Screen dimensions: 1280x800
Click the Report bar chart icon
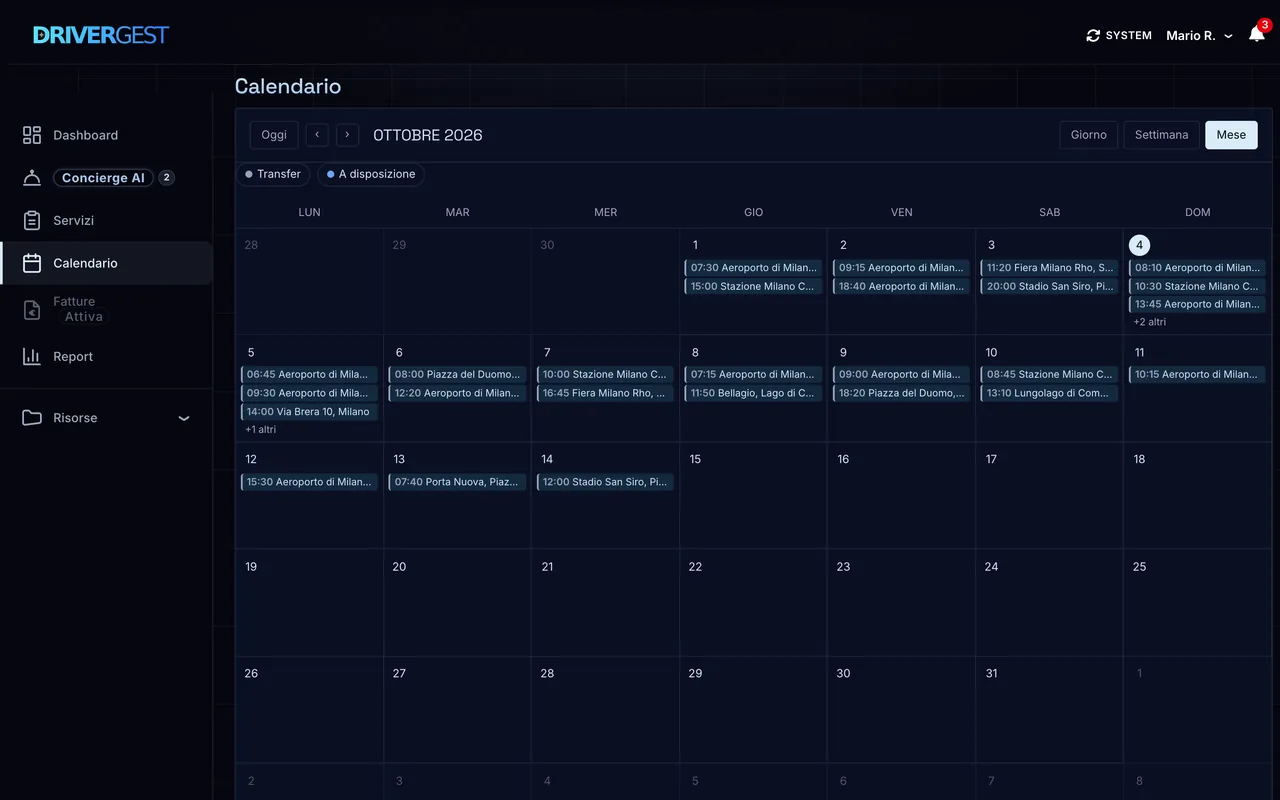pos(32,356)
